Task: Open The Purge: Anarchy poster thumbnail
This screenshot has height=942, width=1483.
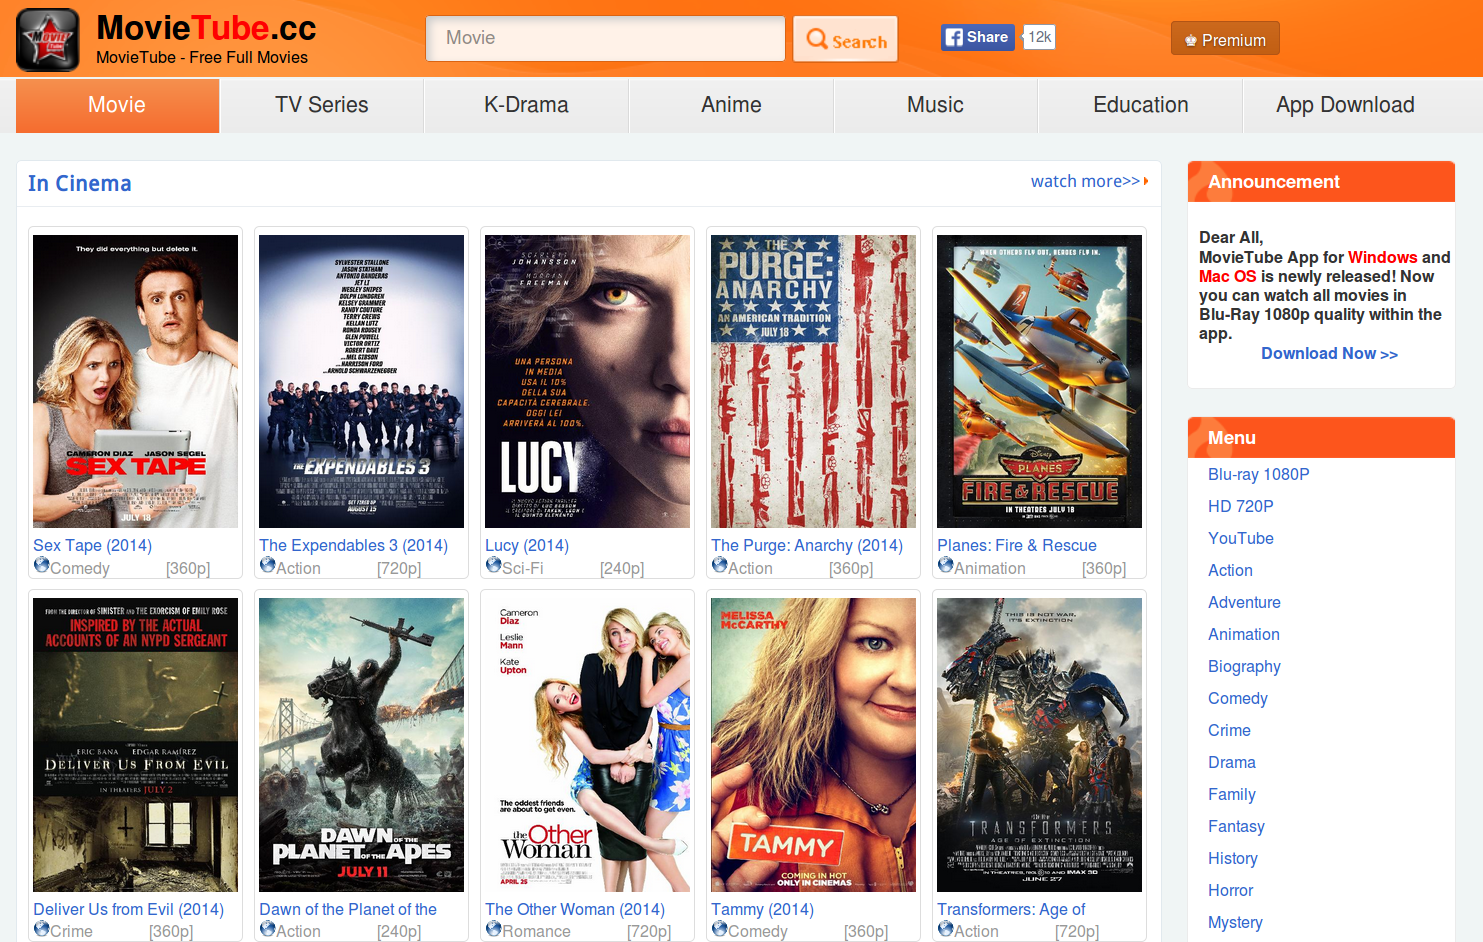Action: pos(814,381)
